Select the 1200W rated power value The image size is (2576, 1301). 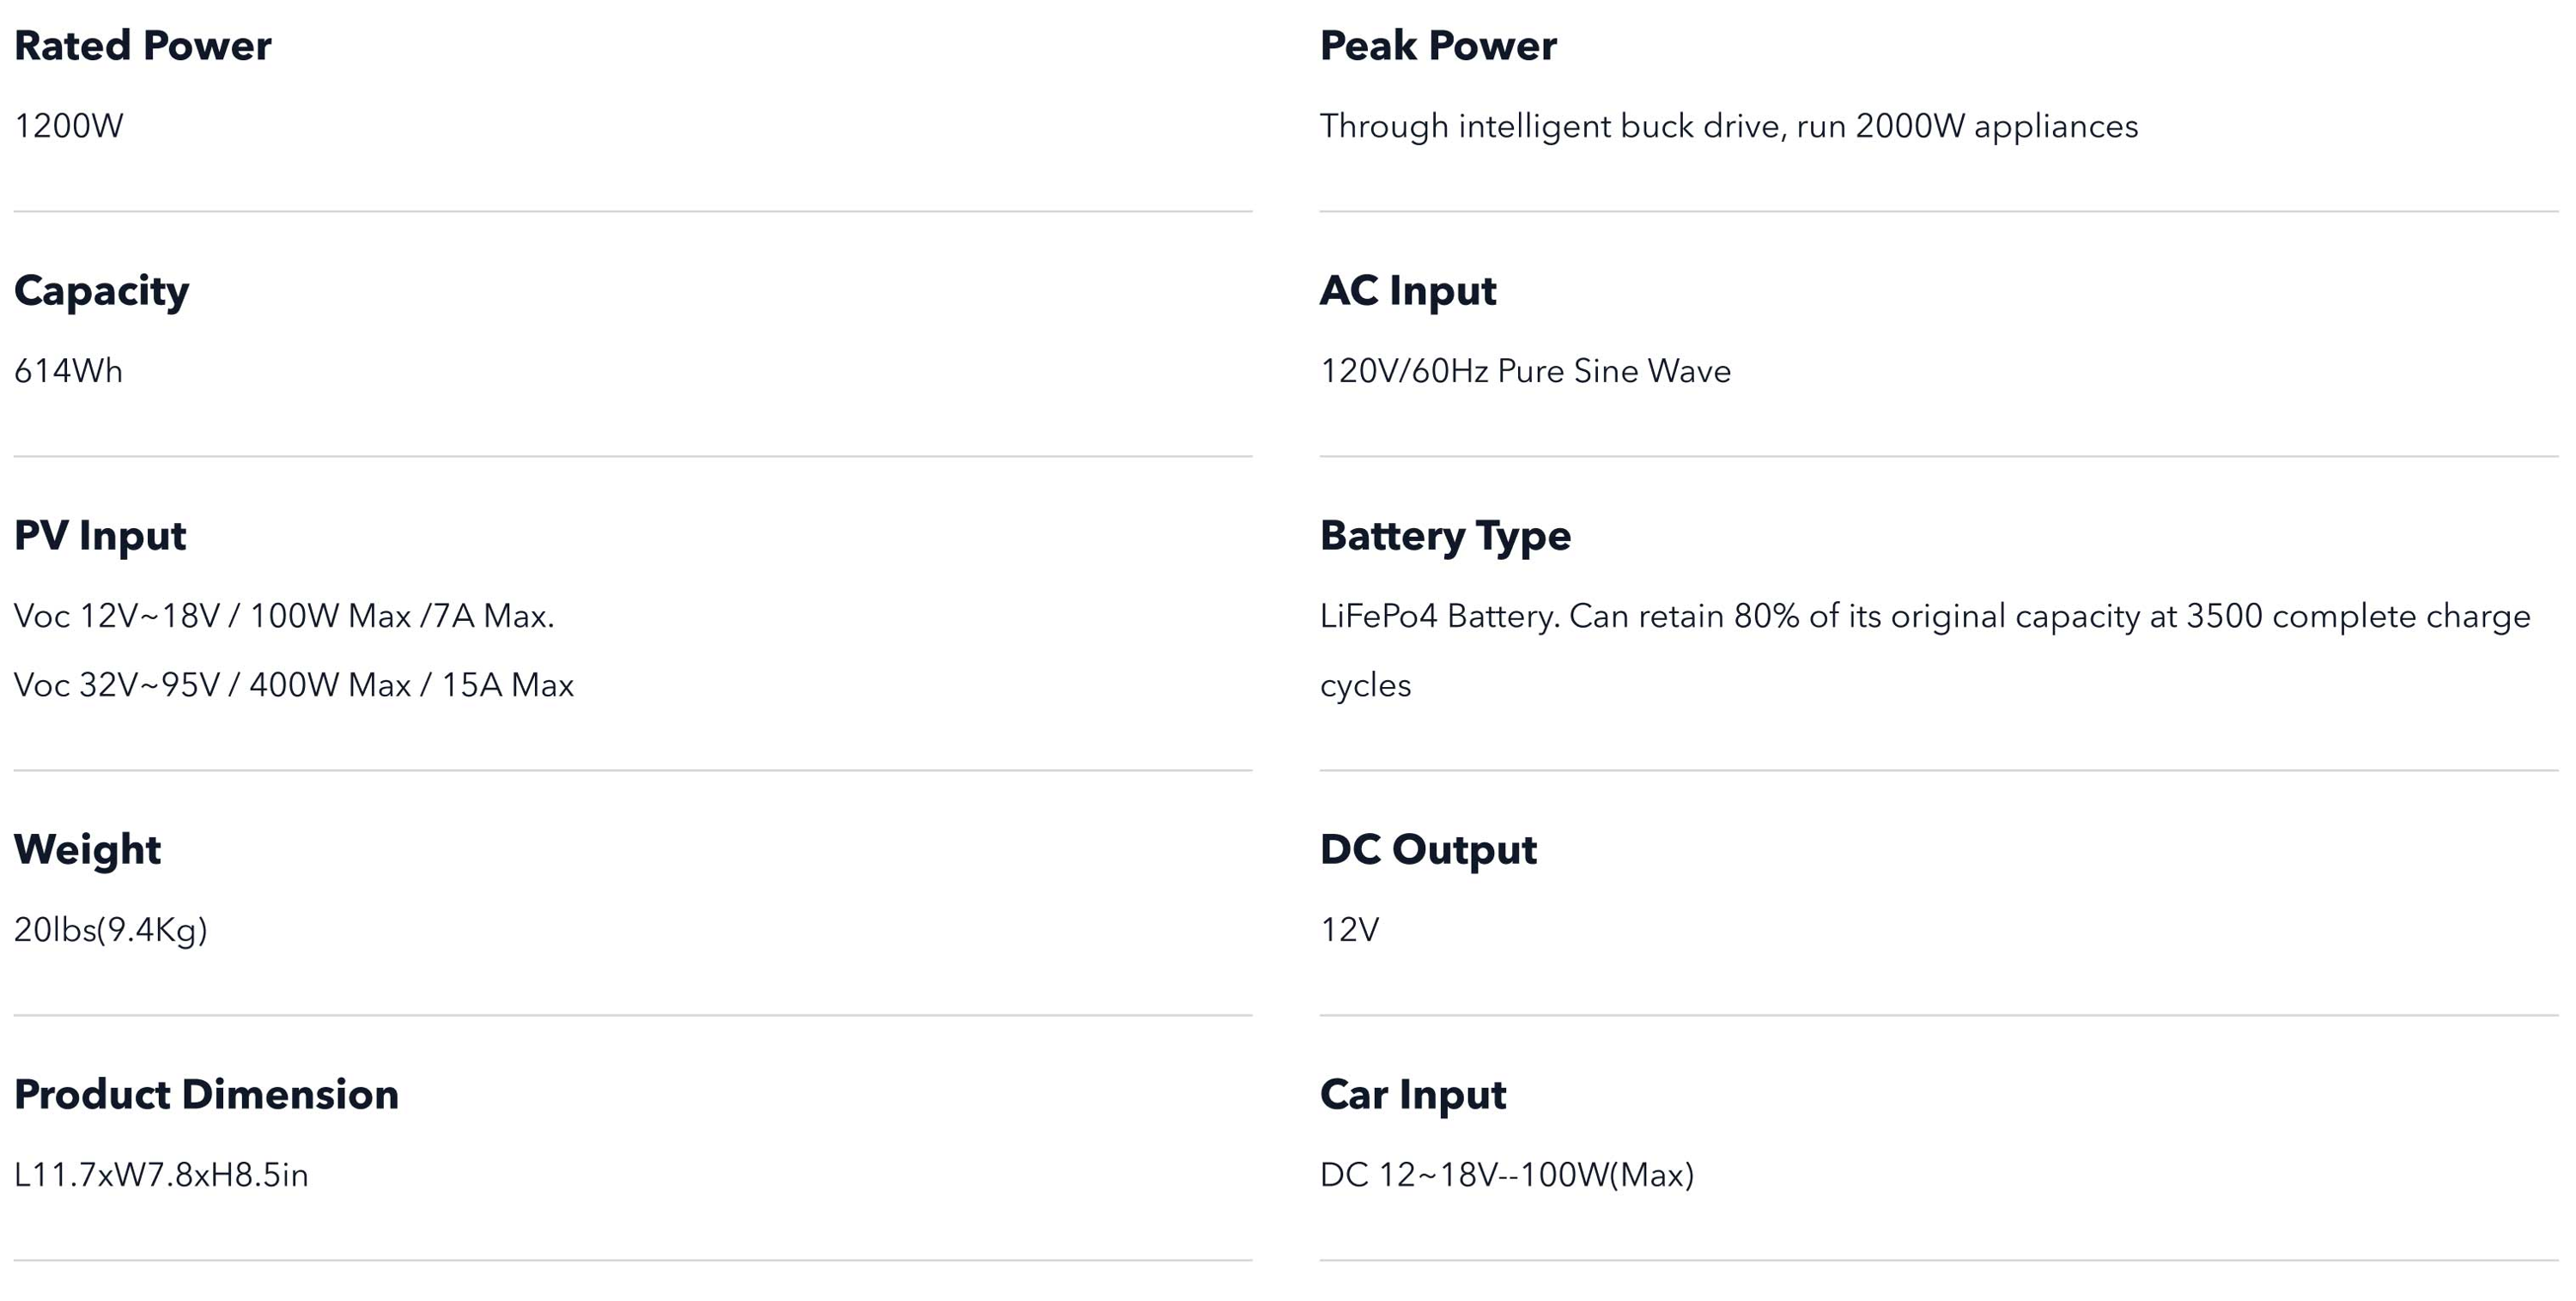(x=68, y=126)
